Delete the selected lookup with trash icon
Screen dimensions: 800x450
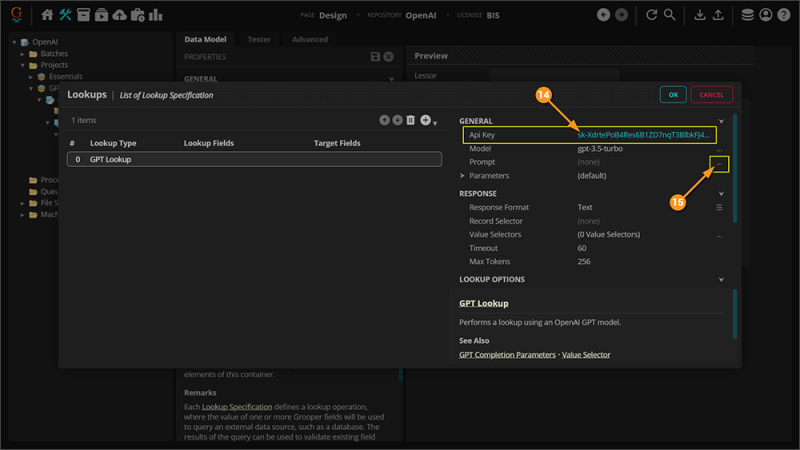click(411, 120)
